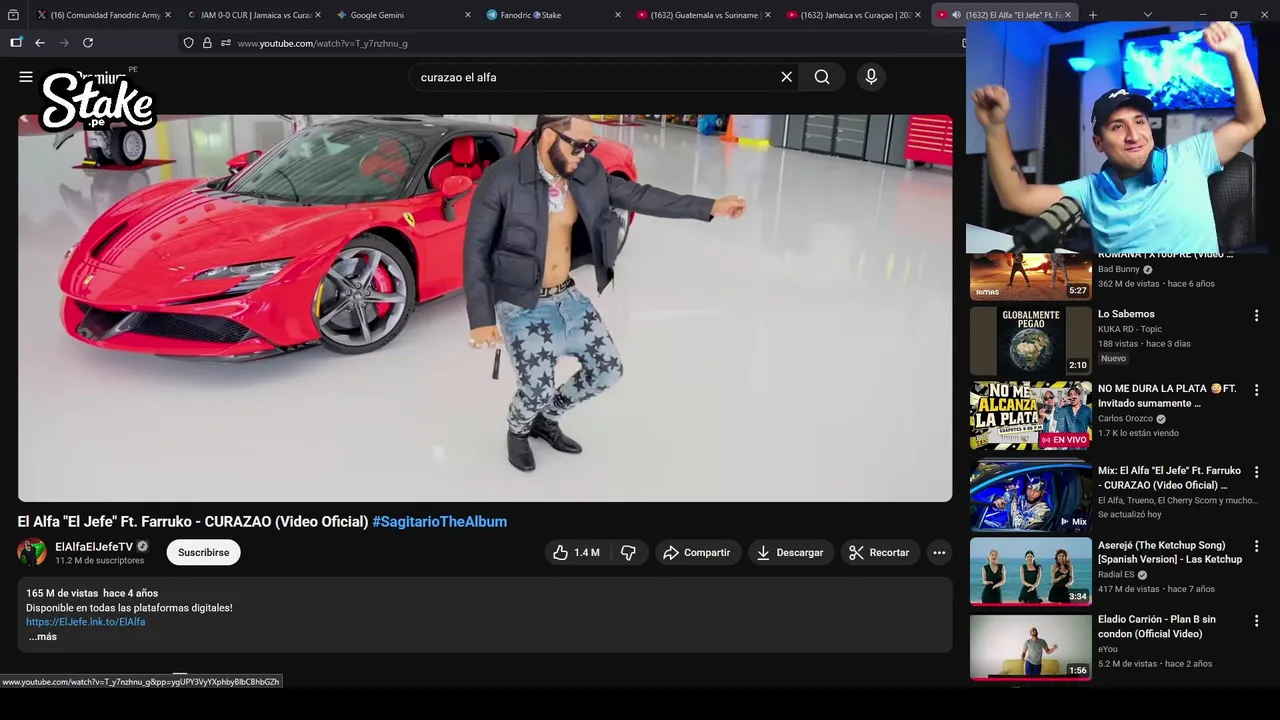This screenshot has height=720, width=1280.
Task: Click the Stake.pe logo overlay
Action: (x=97, y=103)
